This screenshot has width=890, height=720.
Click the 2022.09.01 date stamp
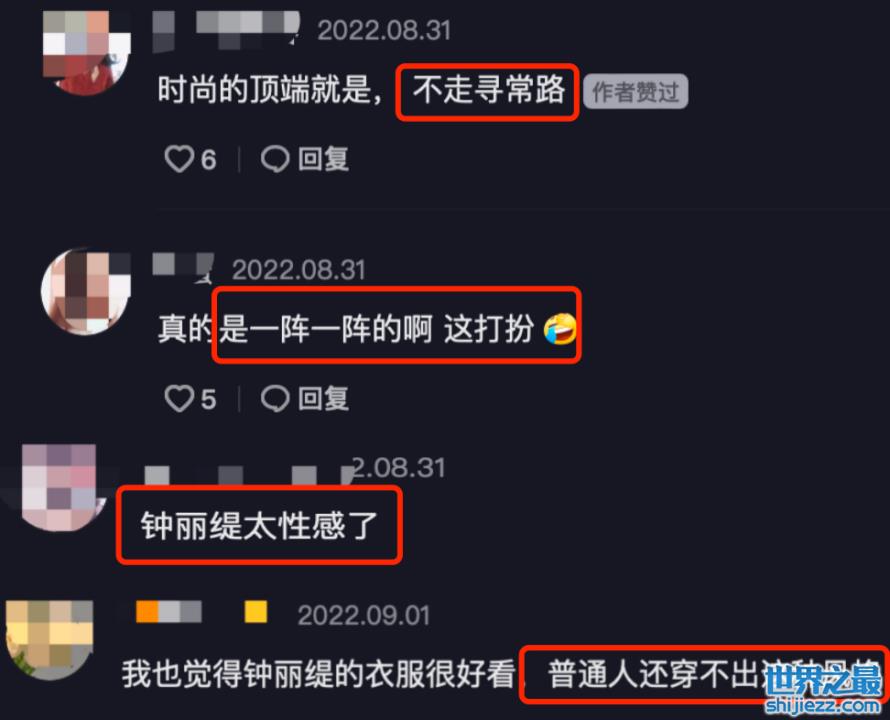(364, 615)
